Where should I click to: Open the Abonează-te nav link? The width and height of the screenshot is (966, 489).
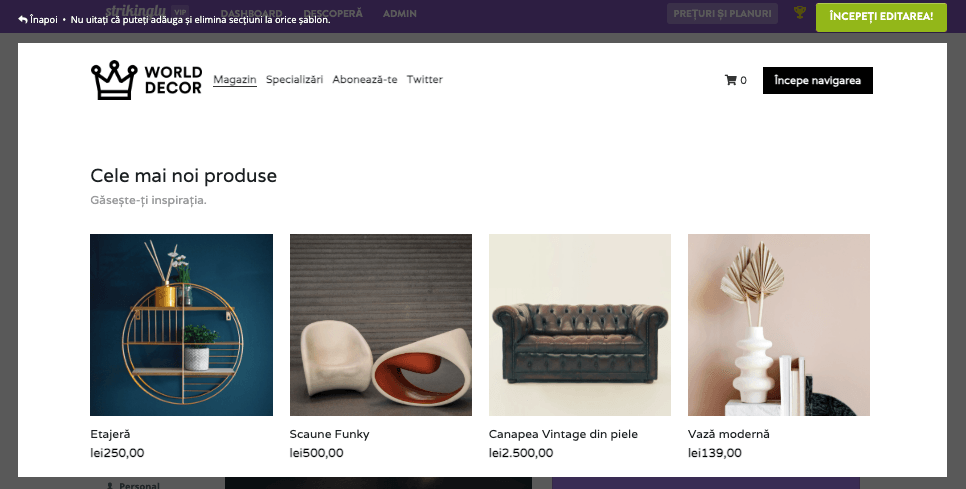click(364, 80)
